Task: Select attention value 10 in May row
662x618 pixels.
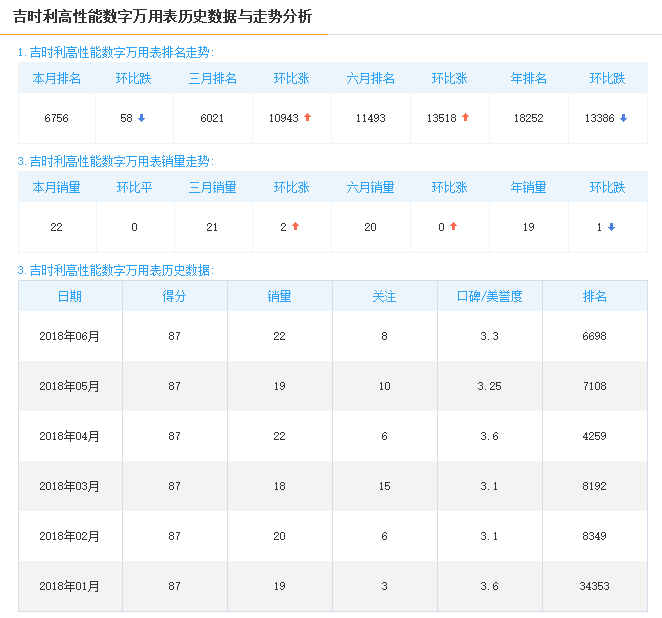Action: (x=384, y=386)
